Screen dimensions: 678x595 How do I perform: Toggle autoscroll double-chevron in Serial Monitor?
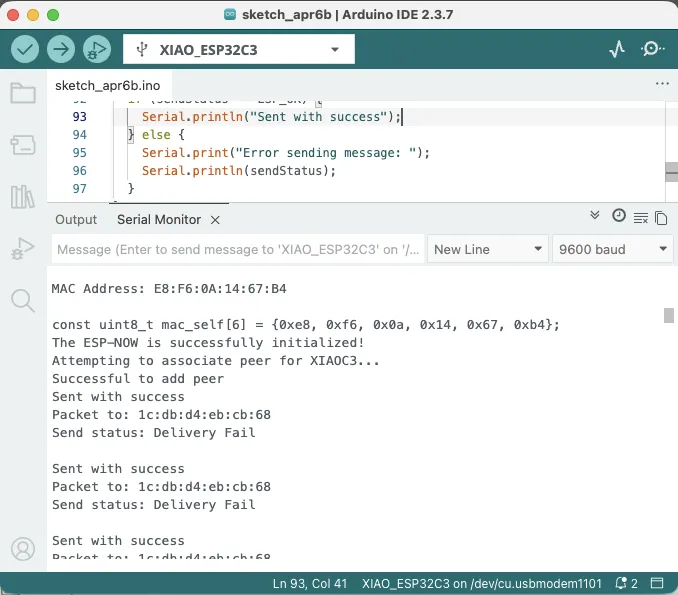[x=595, y=215]
